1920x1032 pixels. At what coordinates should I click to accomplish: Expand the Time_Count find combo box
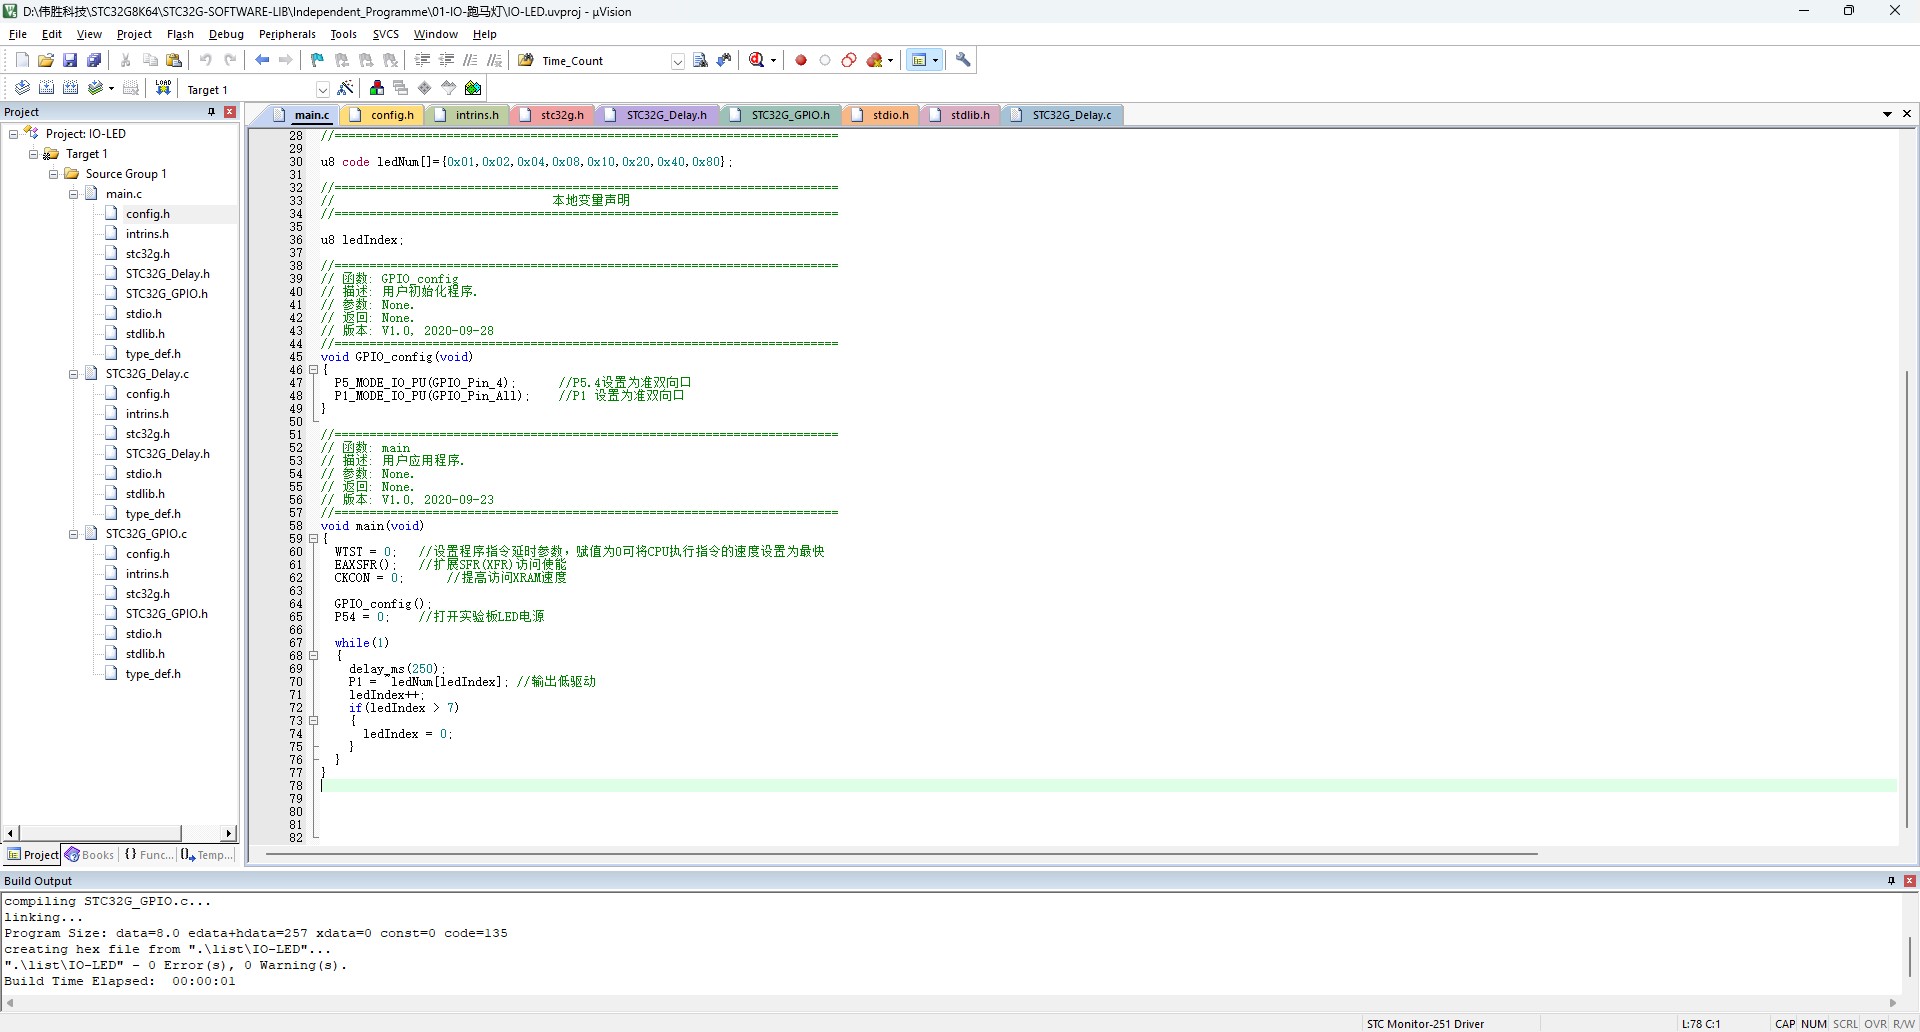point(677,61)
